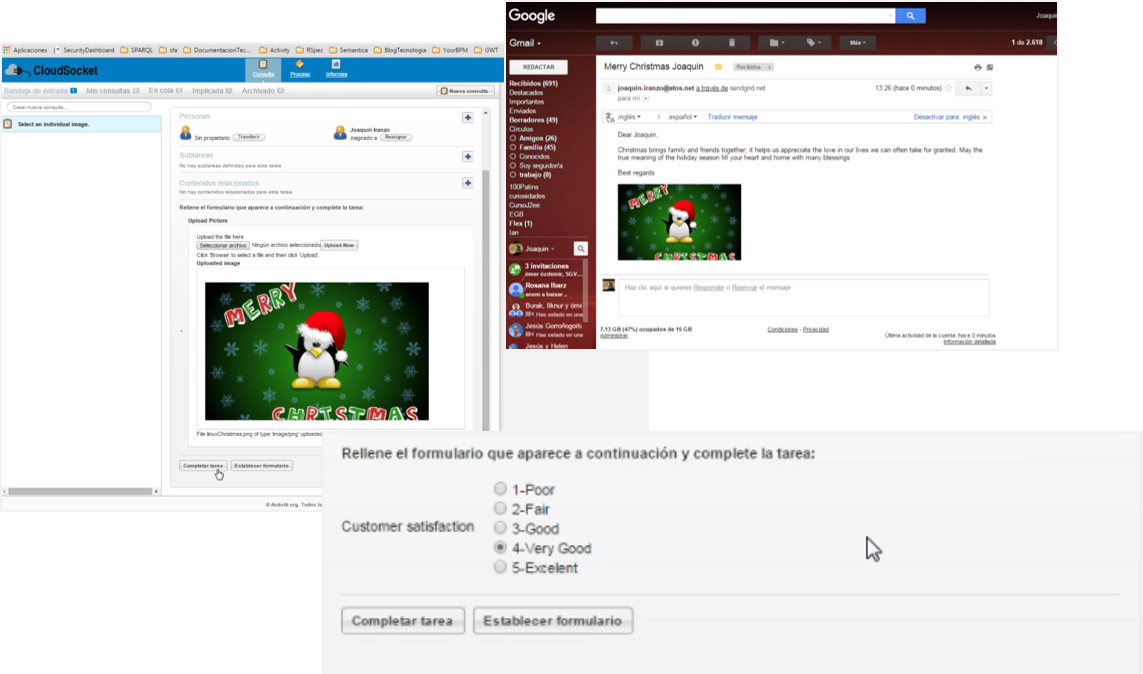
Task: Switch to Implicada tab
Action: (x=211, y=91)
